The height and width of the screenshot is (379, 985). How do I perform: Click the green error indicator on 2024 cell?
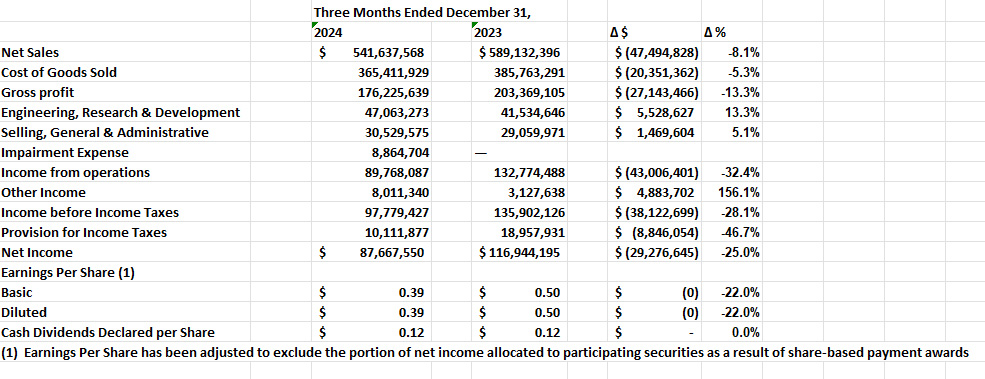coord(315,25)
